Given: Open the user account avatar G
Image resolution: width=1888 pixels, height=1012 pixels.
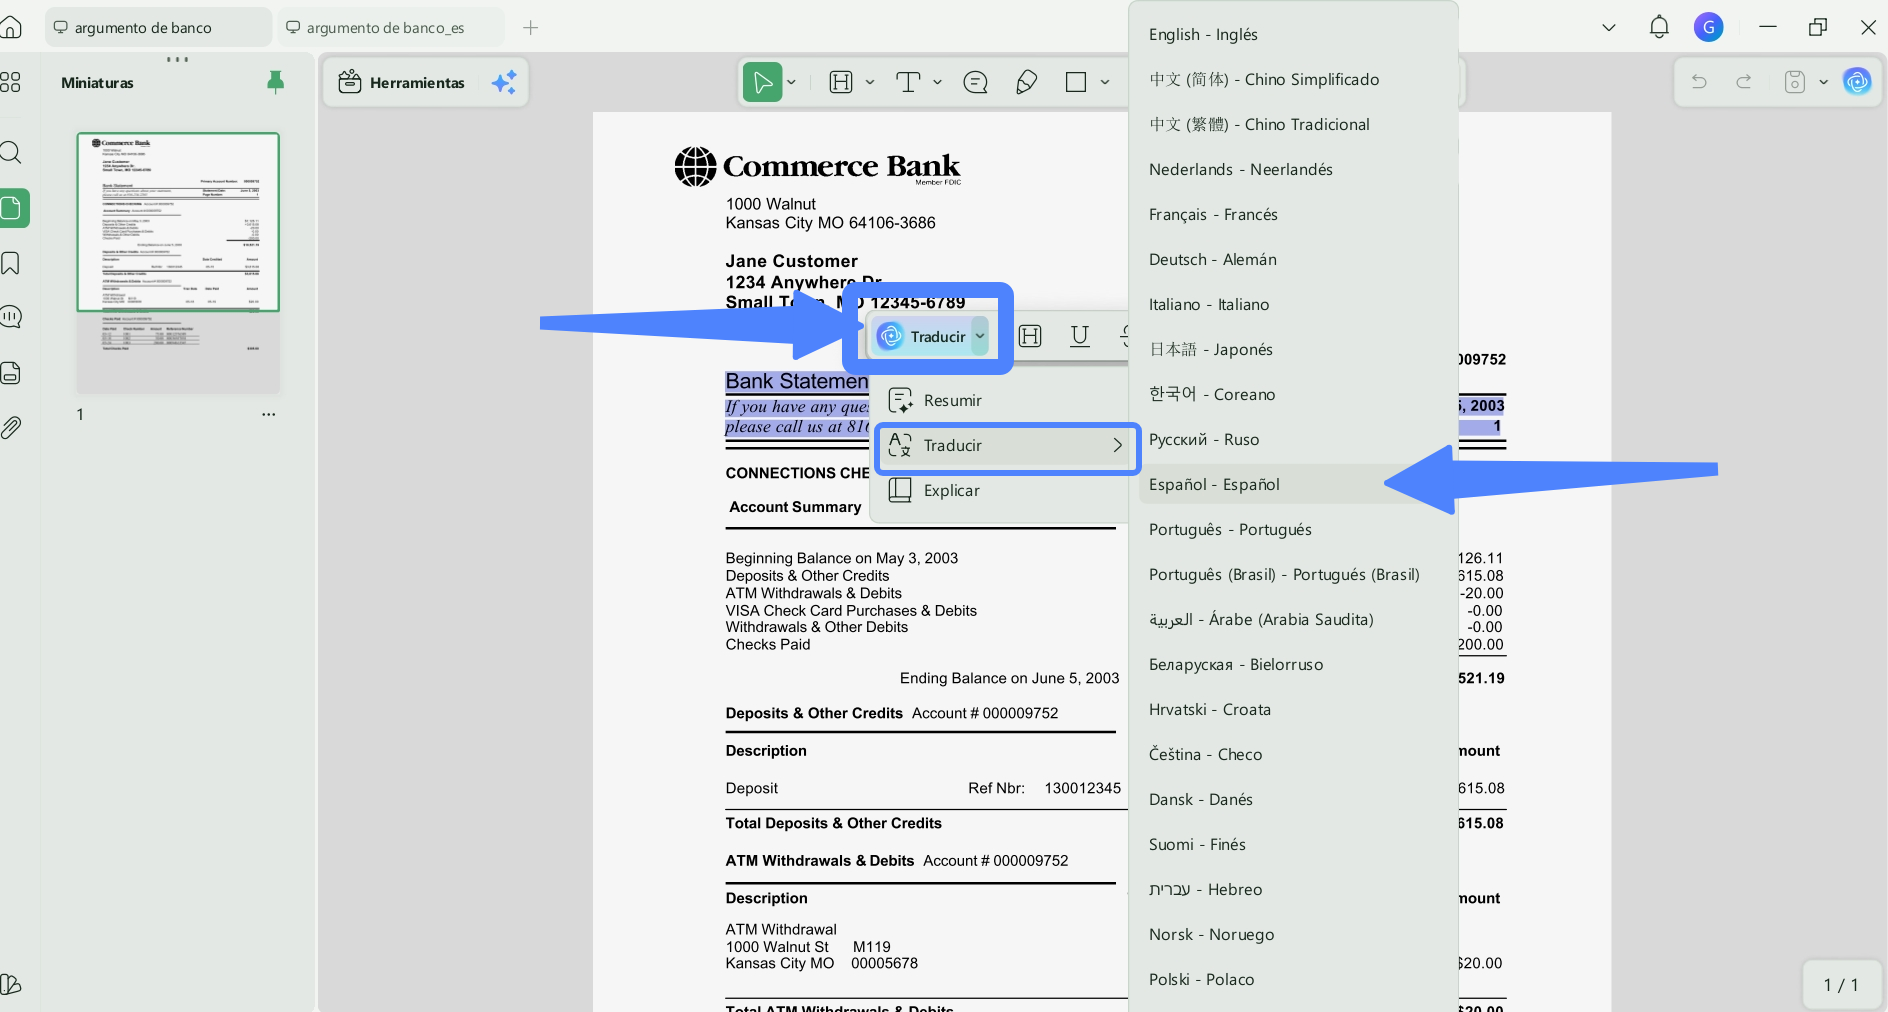Looking at the screenshot, I should click(1708, 27).
